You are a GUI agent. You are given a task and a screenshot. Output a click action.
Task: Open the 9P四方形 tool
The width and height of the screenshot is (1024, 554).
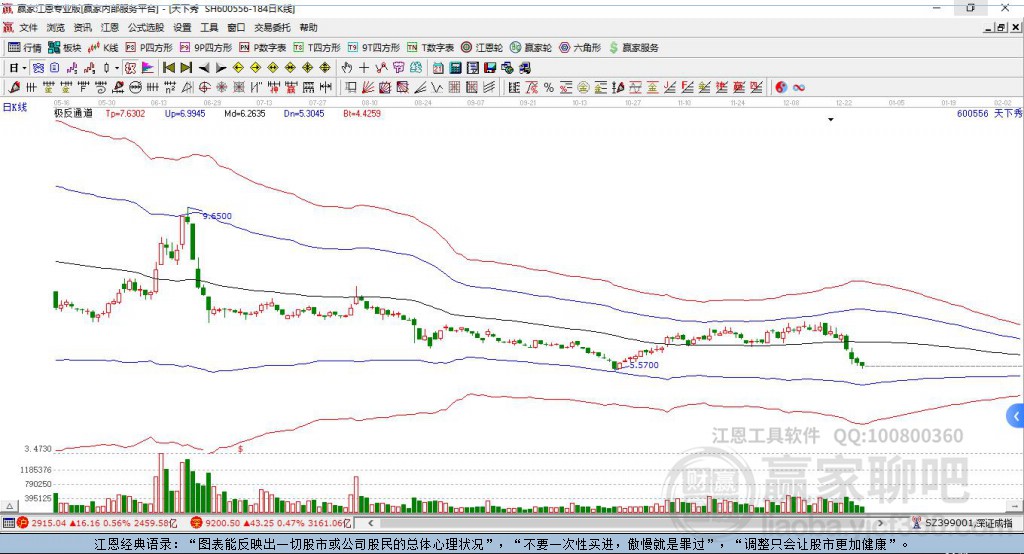point(206,48)
